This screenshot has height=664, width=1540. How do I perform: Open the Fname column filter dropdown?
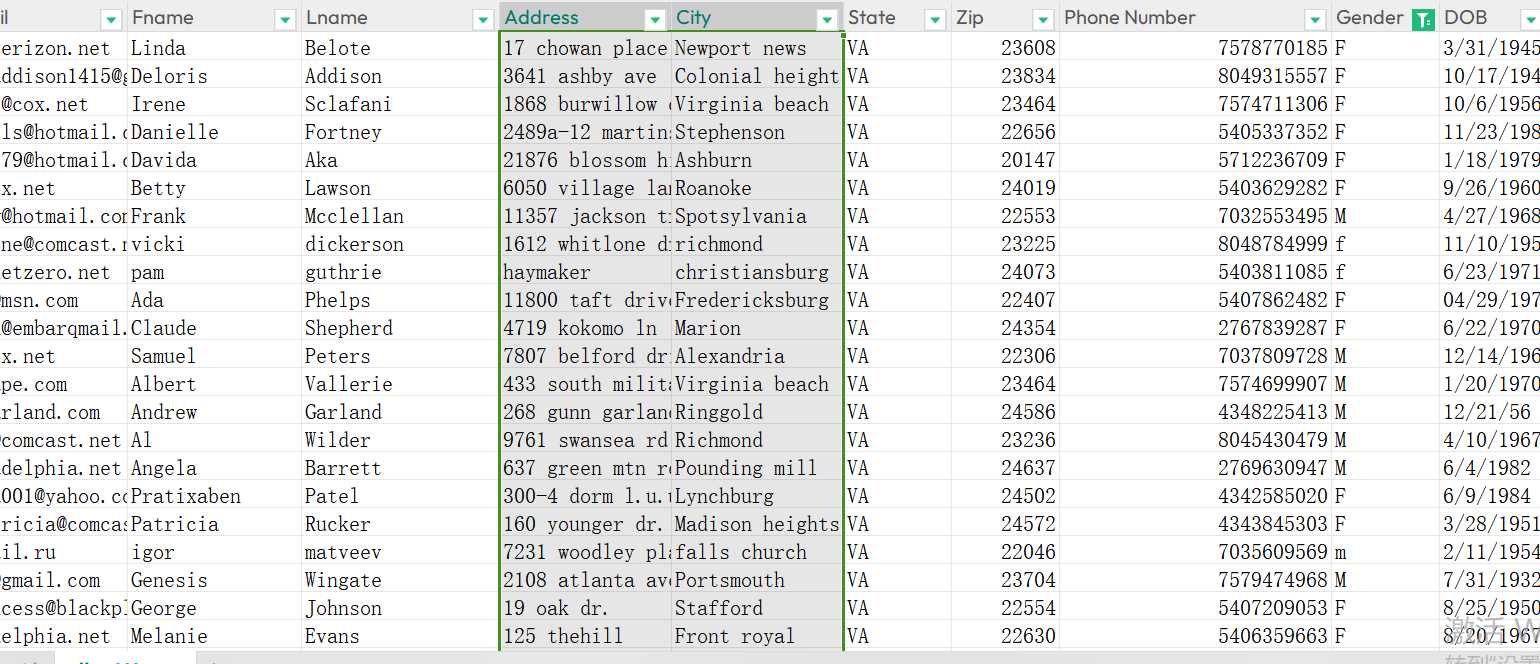(x=285, y=19)
